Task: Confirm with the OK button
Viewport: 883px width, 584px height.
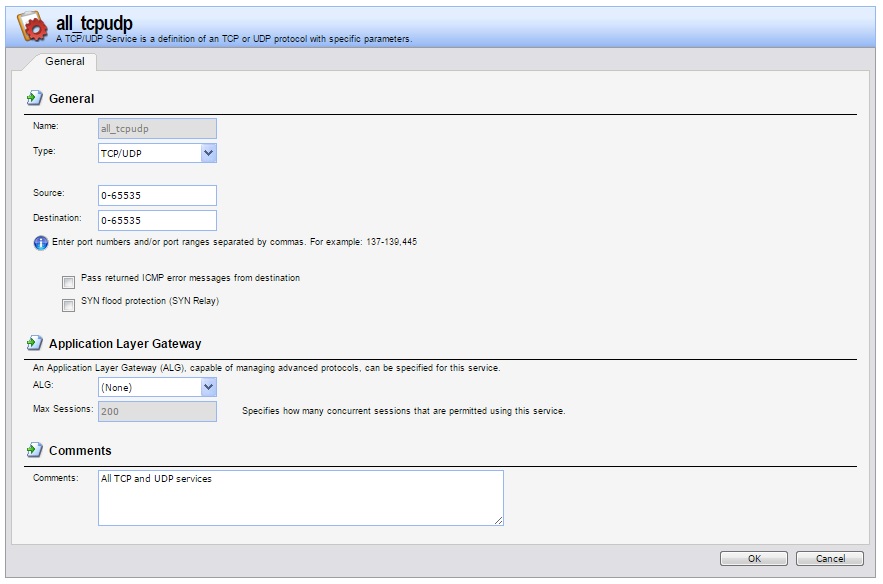Action: pyautogui.click(x=753, y=558)
